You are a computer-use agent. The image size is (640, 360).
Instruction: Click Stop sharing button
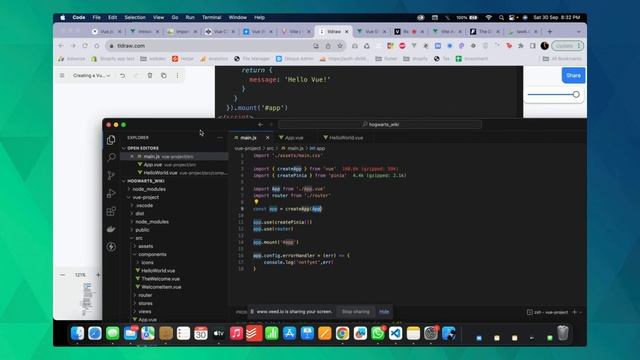(x=356, y=312)
